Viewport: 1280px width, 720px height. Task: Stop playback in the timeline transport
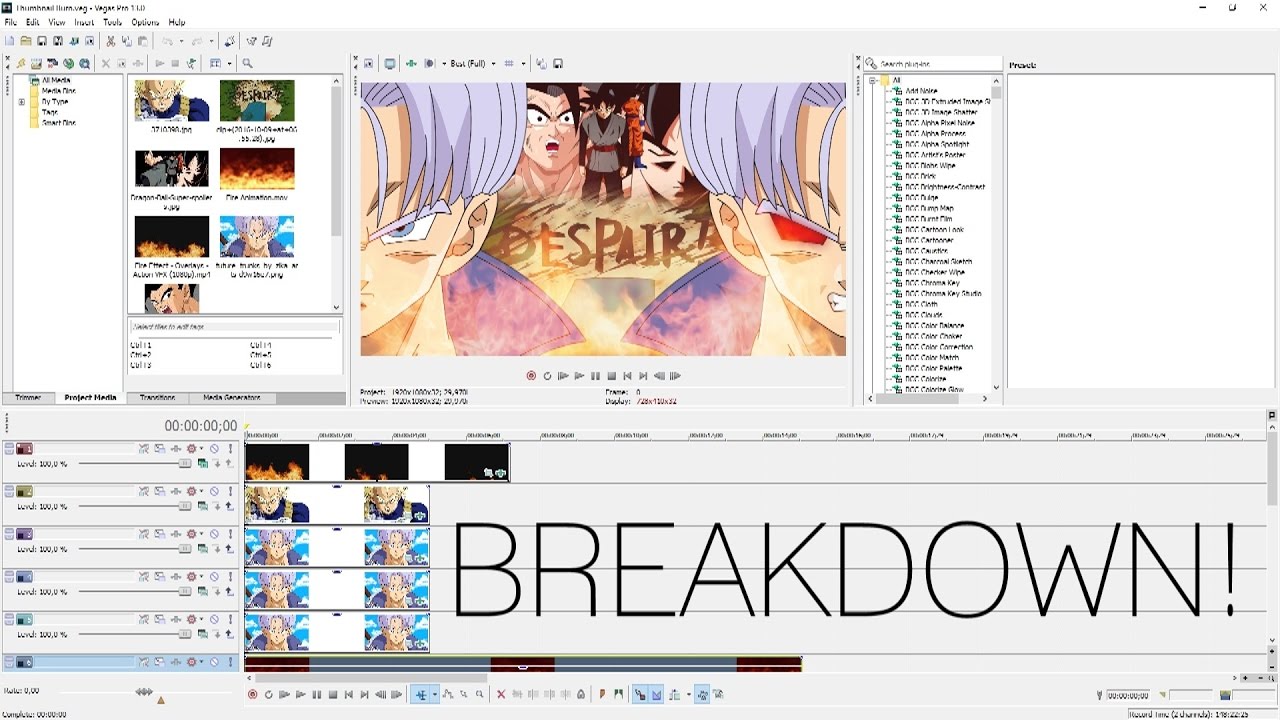coord(333,694)
